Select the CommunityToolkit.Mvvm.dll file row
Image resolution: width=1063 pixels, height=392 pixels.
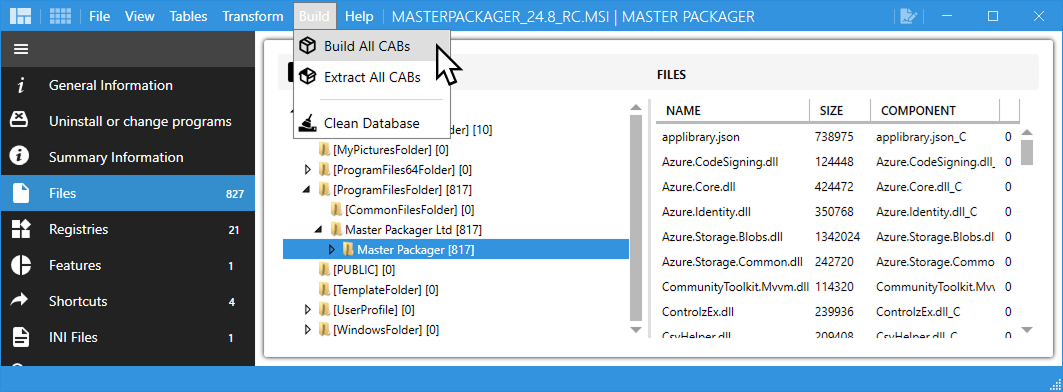(837, 287)
